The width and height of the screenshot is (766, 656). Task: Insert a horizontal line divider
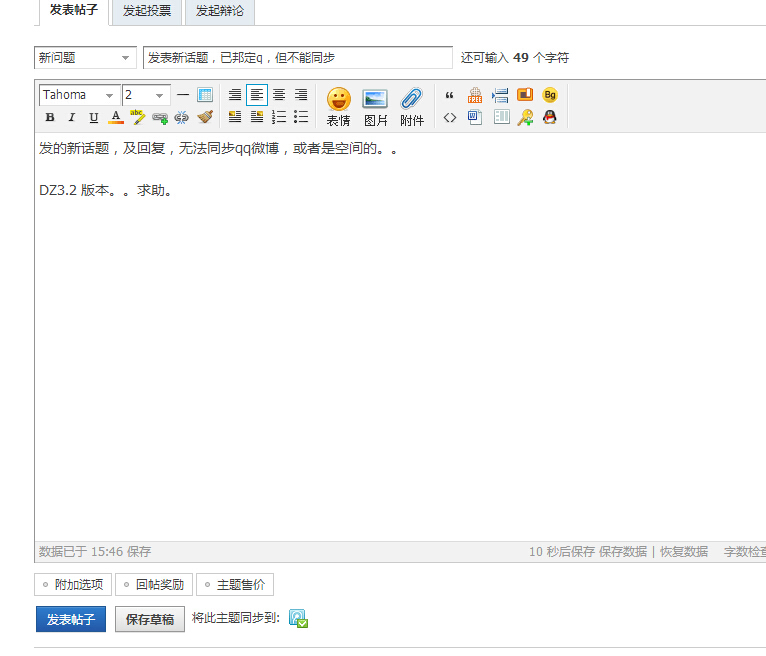pos(183,95)
